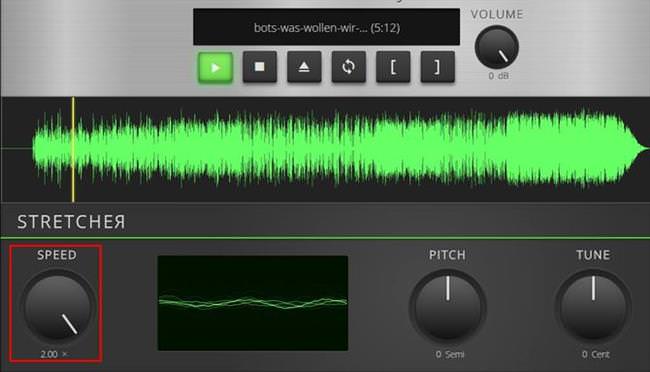Click the bots-was-wollen-wir track title display
Screen dimensions: 650x372
tap(326, 27)
